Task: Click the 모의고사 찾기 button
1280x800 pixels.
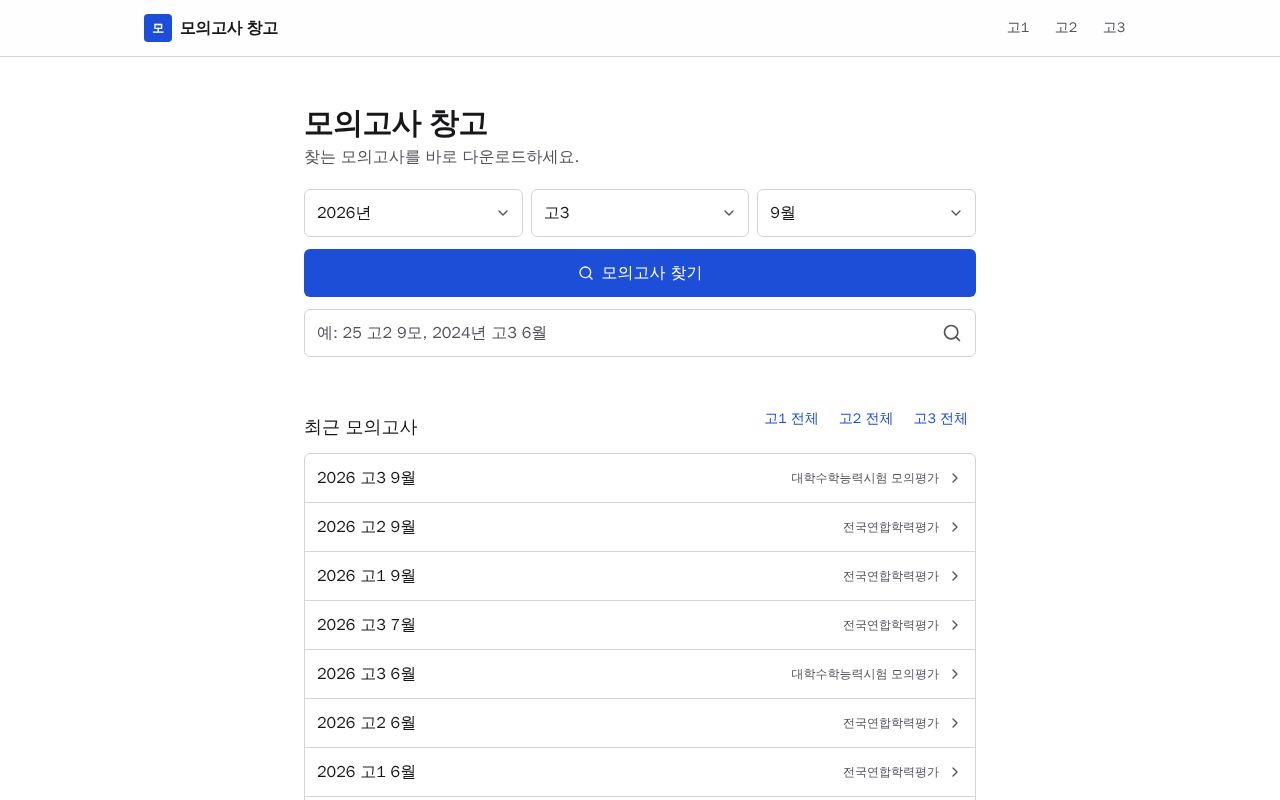Action: tap(640, 273)
